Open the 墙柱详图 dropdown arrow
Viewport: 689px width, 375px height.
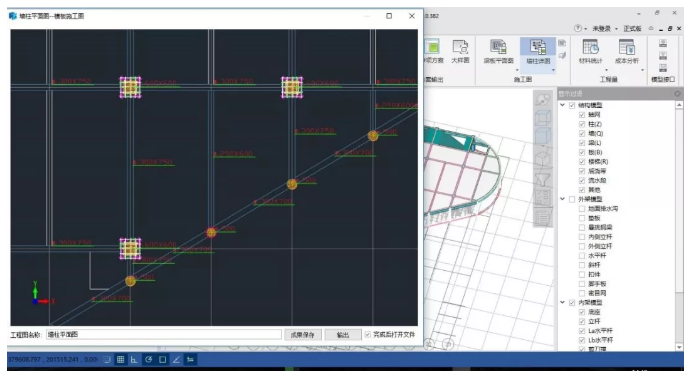point(553,70)
